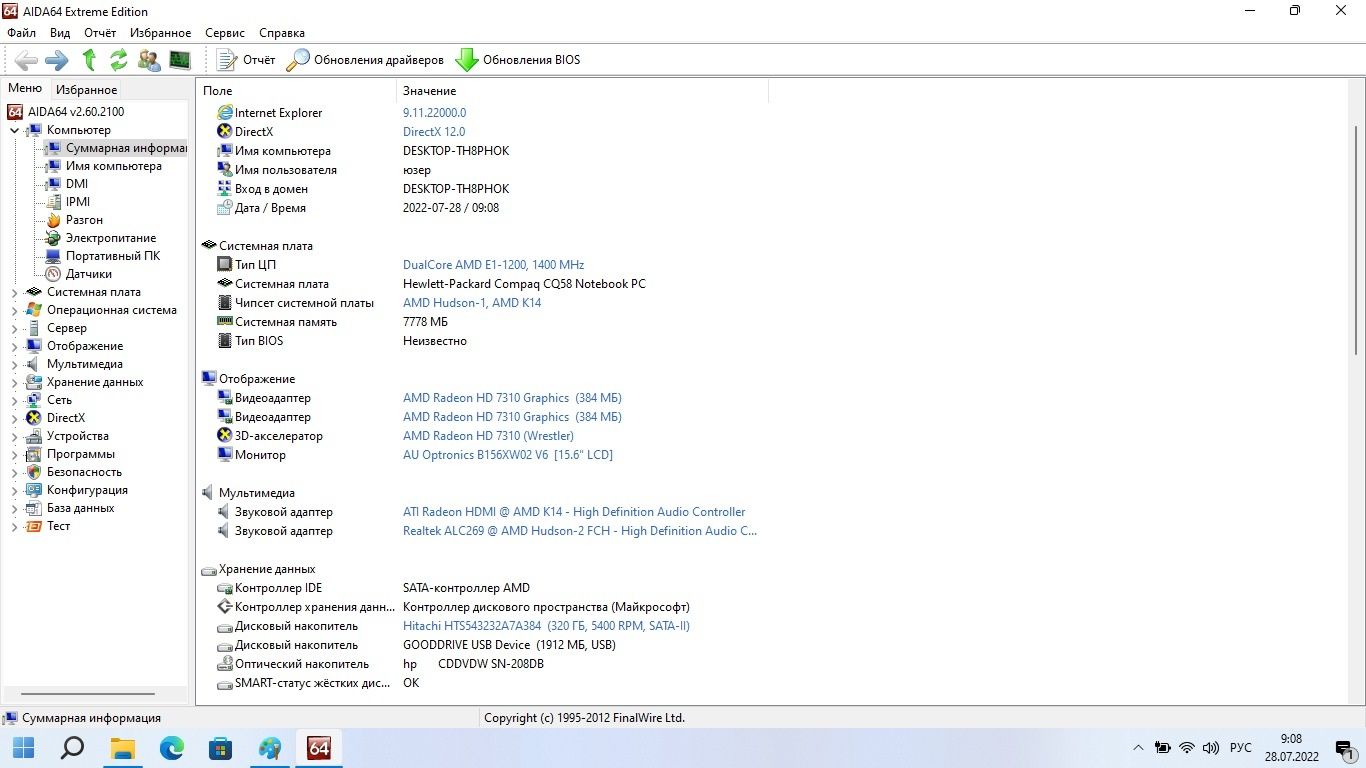
Task: Select Портативный ПК in the tree
Action: pos(112,256)
